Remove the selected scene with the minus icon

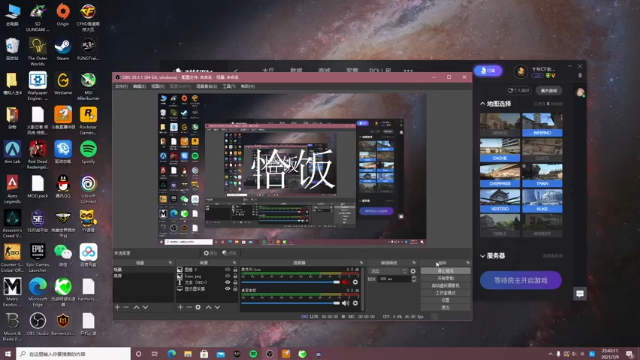[x=126, y=307]
